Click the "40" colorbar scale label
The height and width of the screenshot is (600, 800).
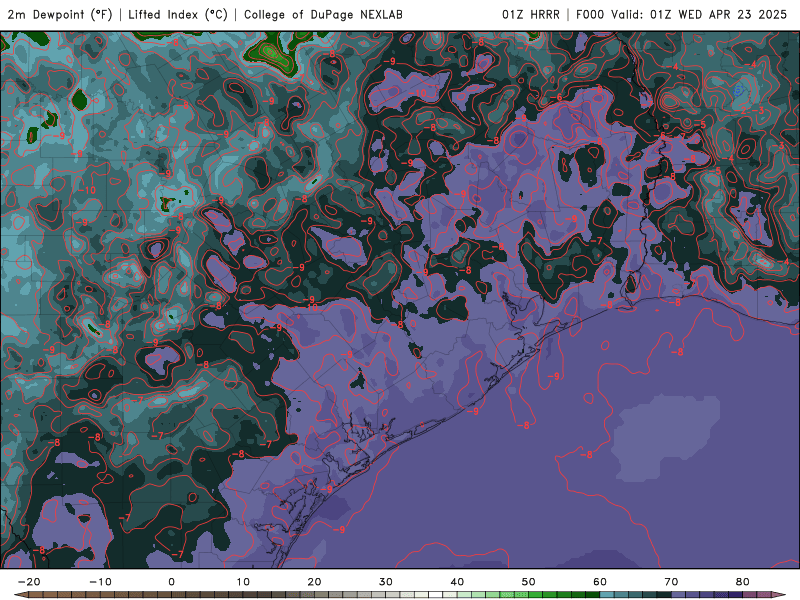457,582
